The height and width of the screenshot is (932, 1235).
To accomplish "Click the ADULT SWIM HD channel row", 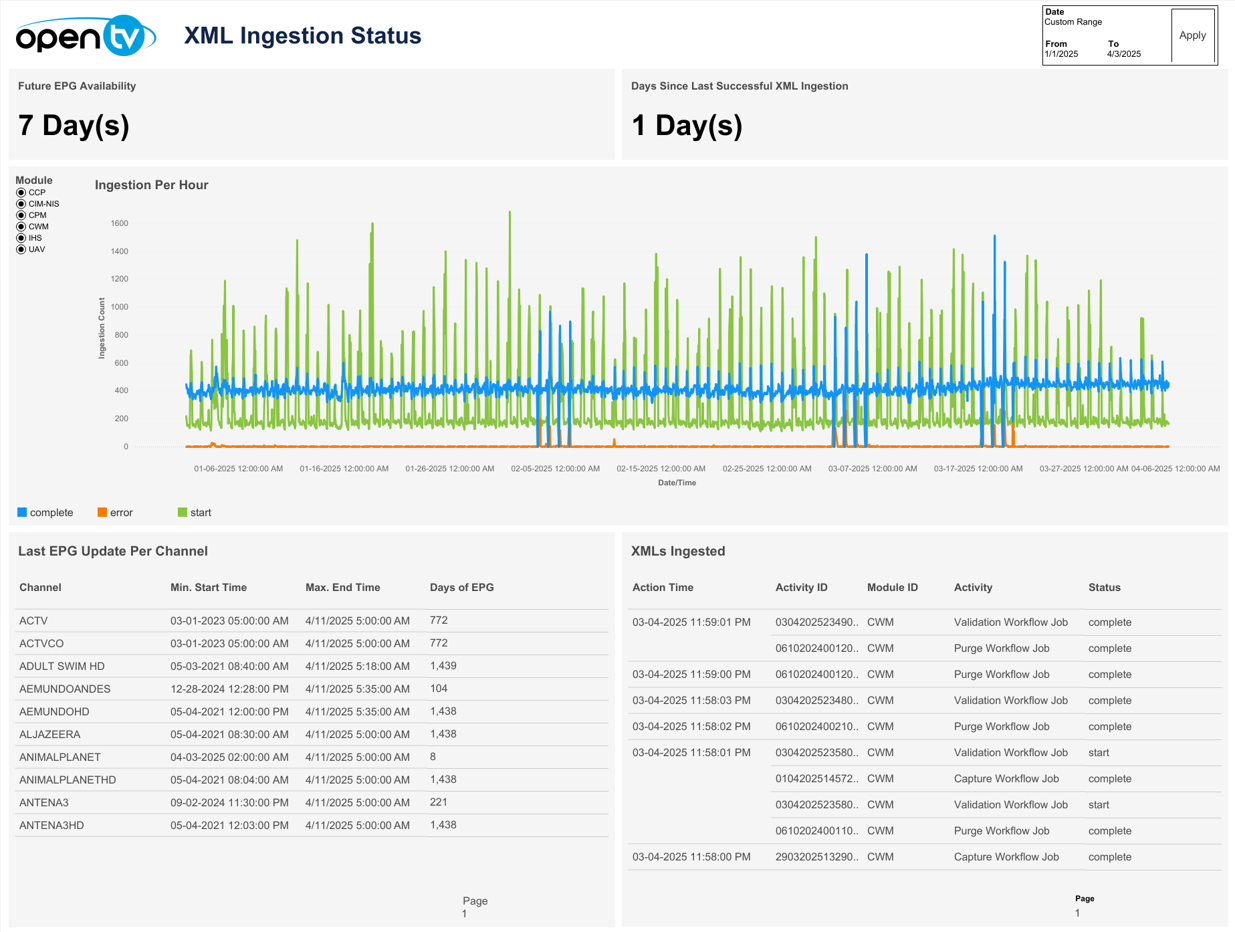I will point(62,666).
